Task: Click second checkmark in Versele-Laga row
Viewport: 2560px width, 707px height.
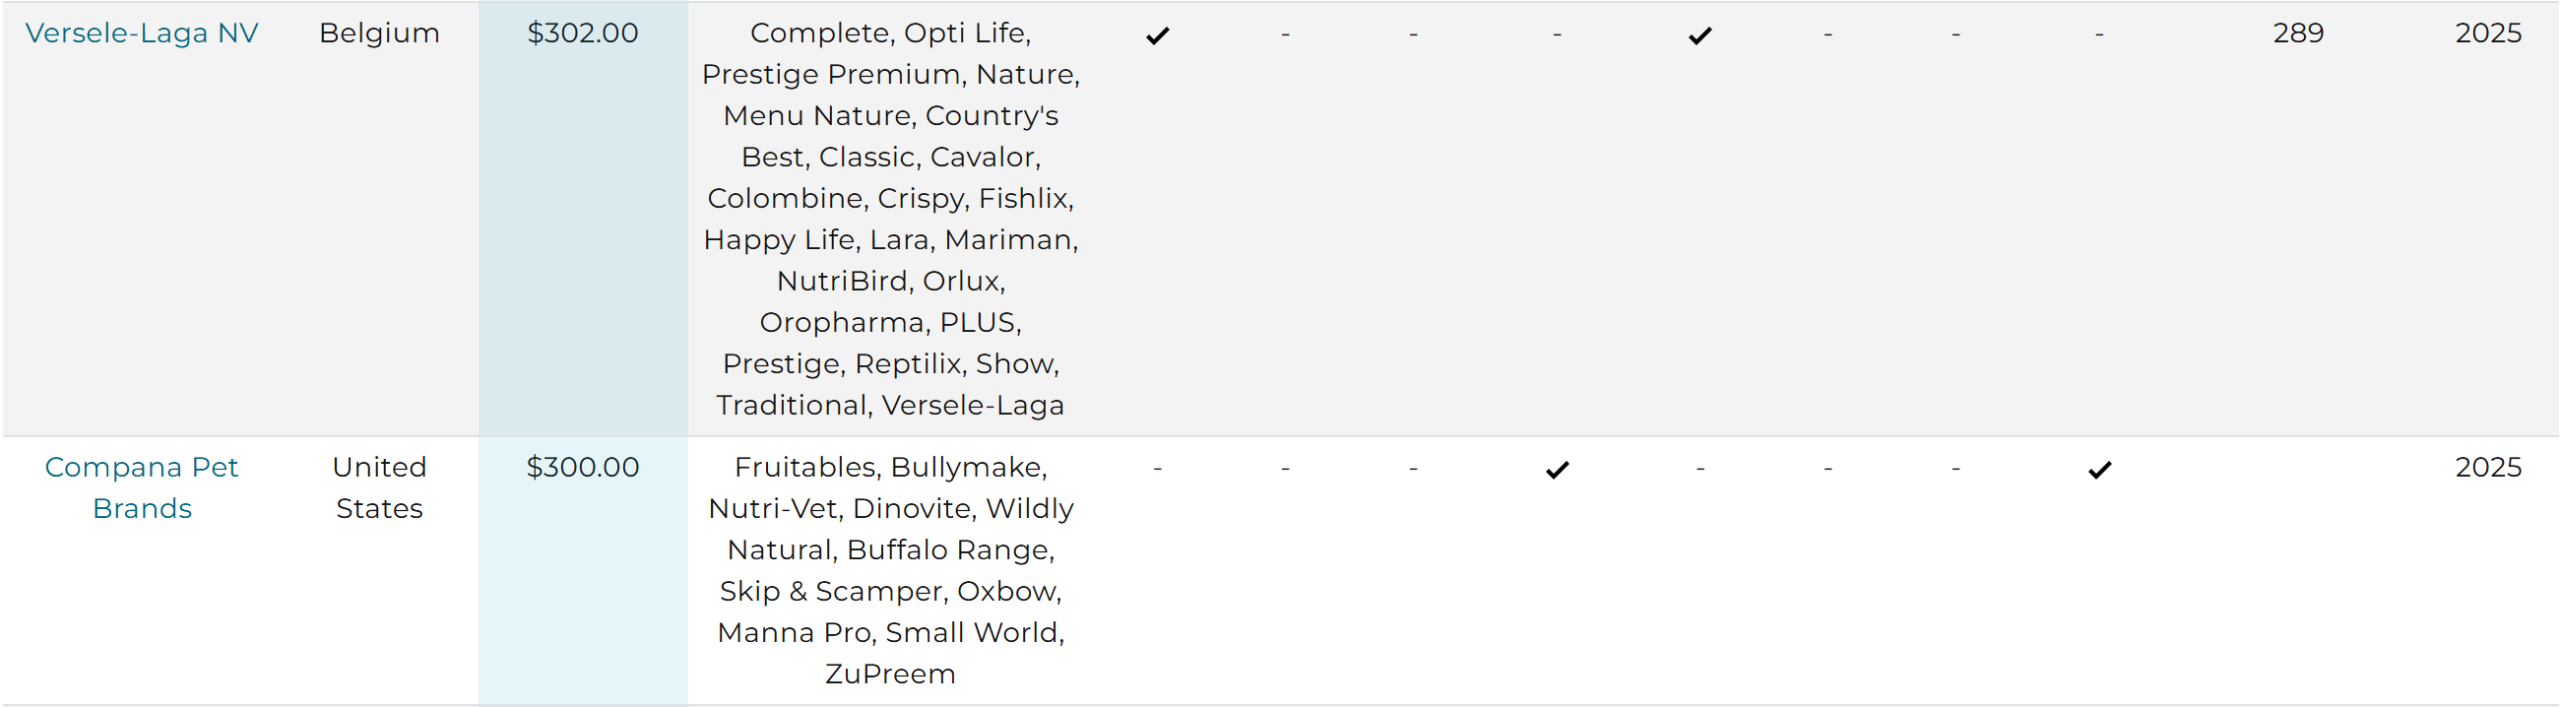Action: (1700, 35)
